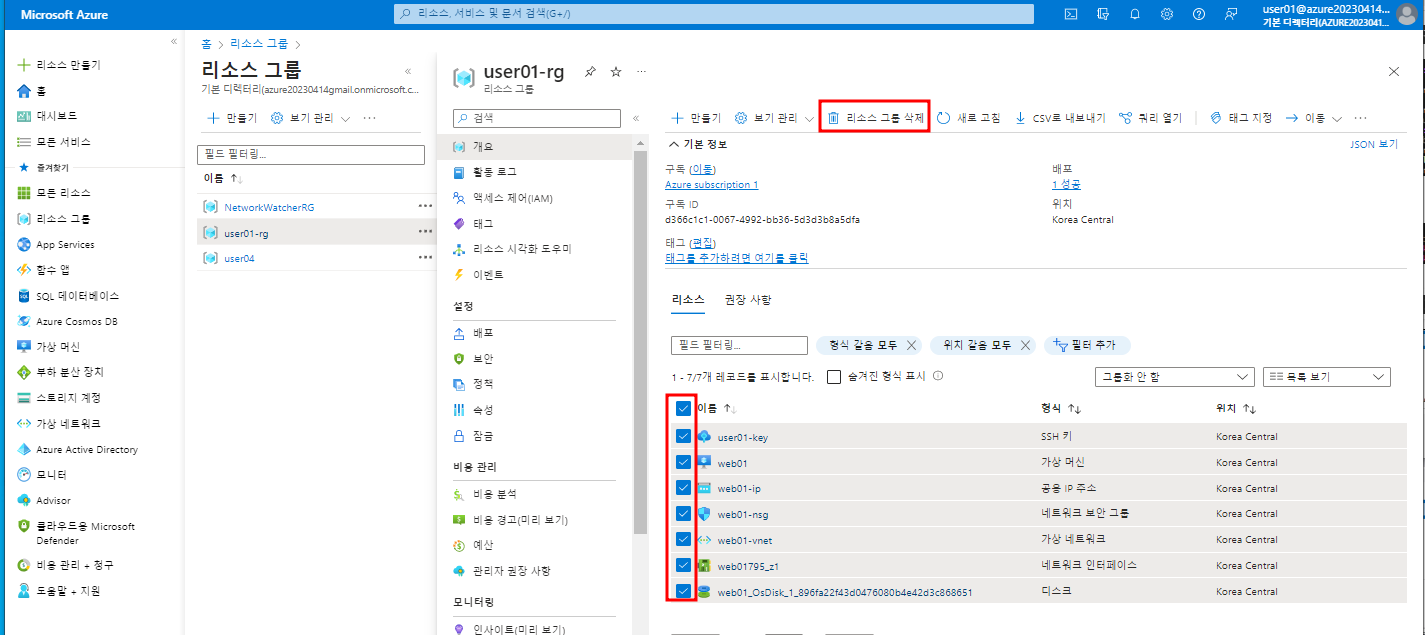Click 필터 추가 button
The width and height of the screenshot is (1425, 635).
point(1087,345)
